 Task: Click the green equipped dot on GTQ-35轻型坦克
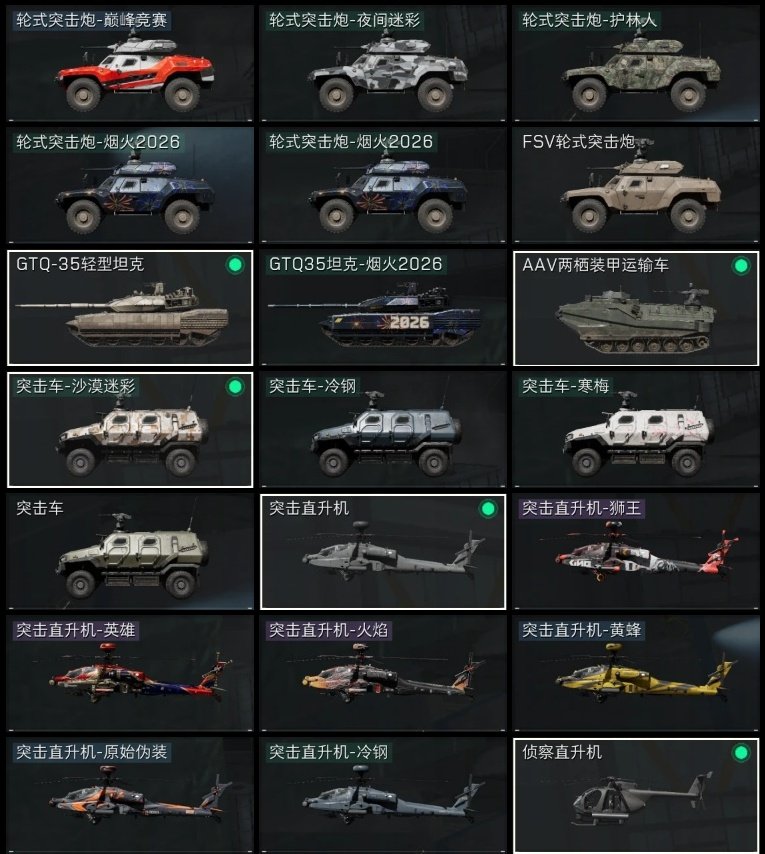coord(235,265)
